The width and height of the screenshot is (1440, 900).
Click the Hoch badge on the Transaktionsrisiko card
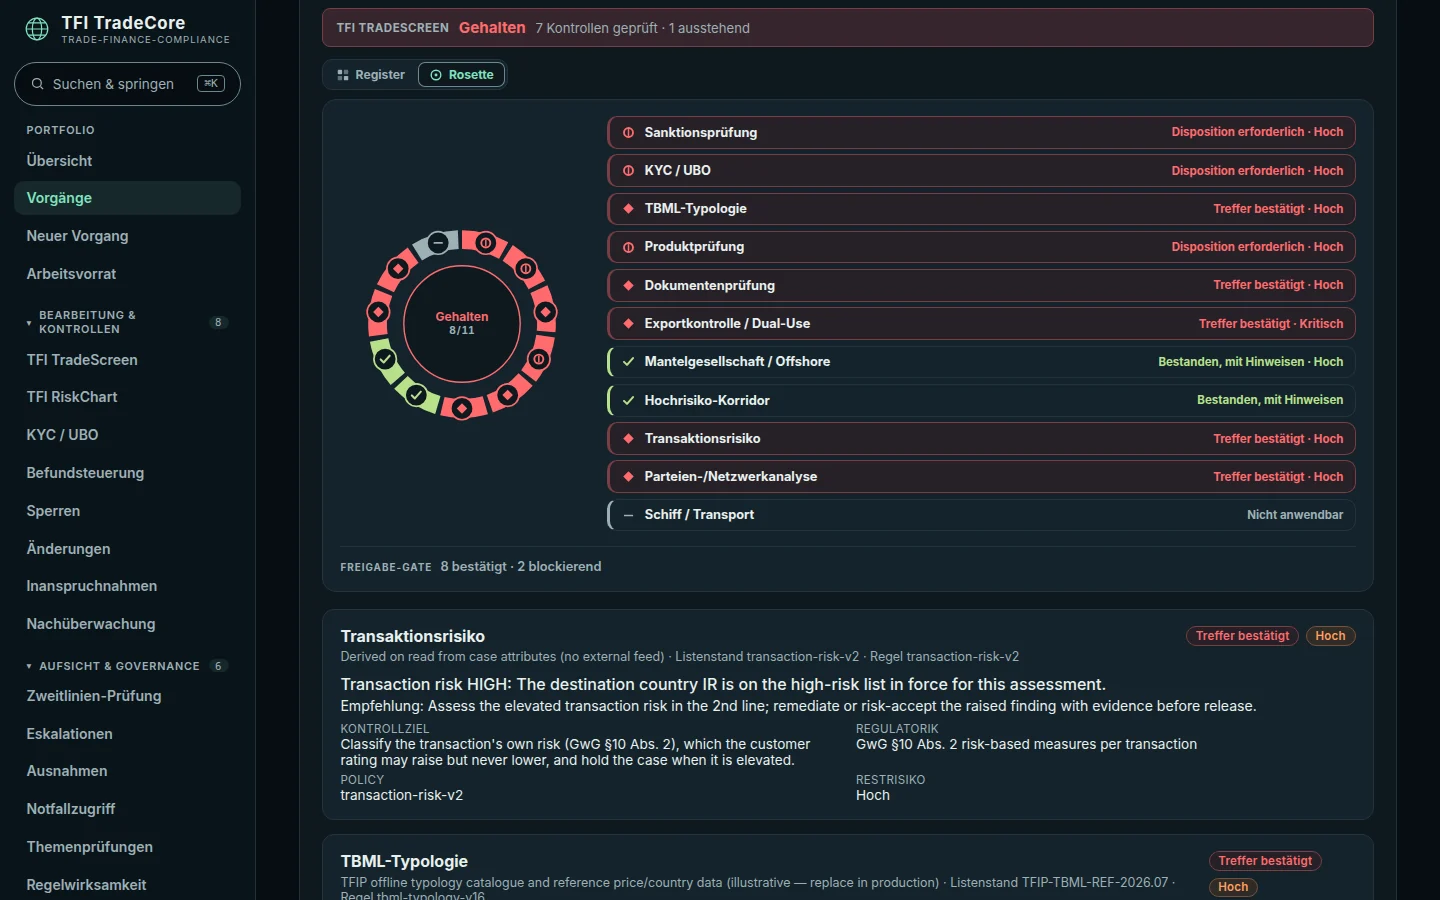click(1330, 636)
